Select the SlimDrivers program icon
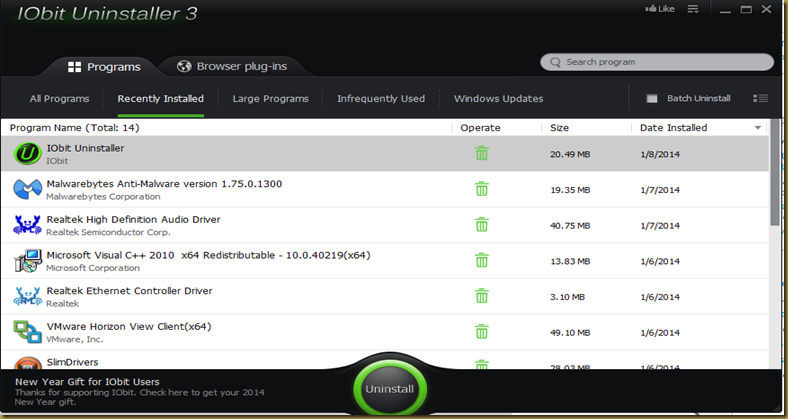Viewport: 788px width, 419px height. 27,363
